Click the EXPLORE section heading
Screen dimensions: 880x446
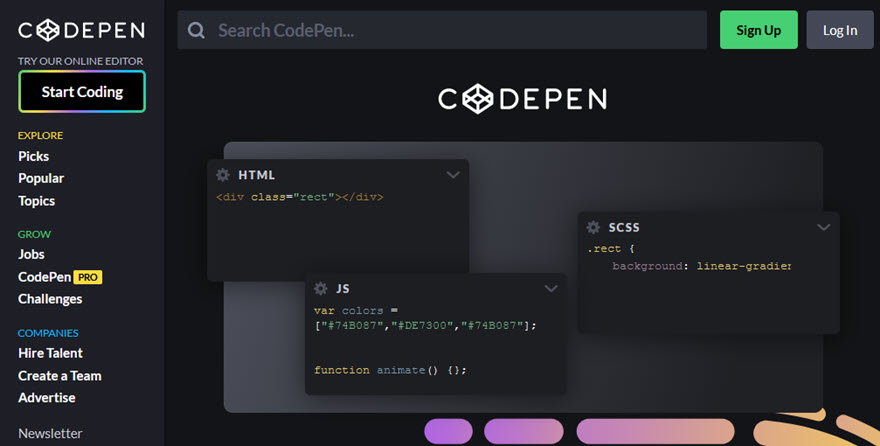tap(40, 135)
